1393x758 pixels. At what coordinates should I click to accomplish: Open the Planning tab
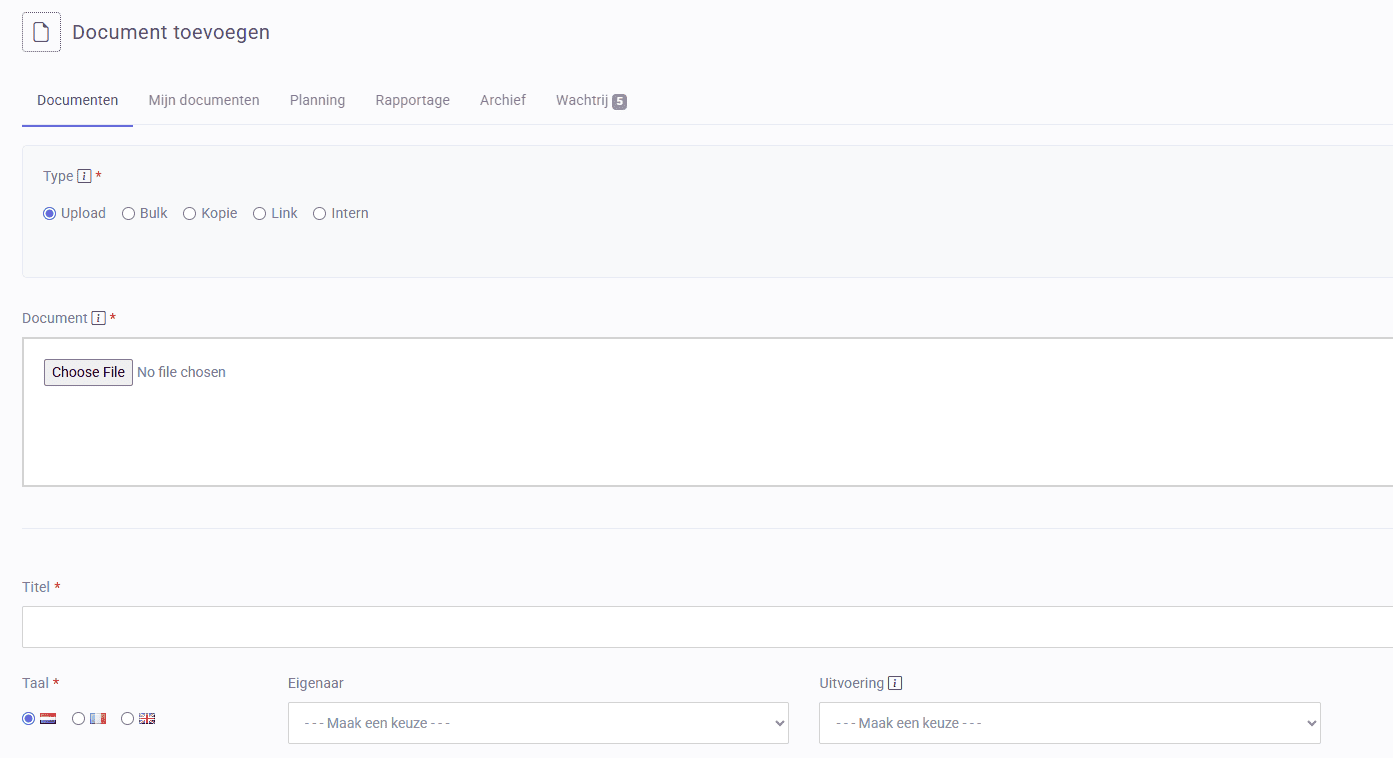[317, 100]
